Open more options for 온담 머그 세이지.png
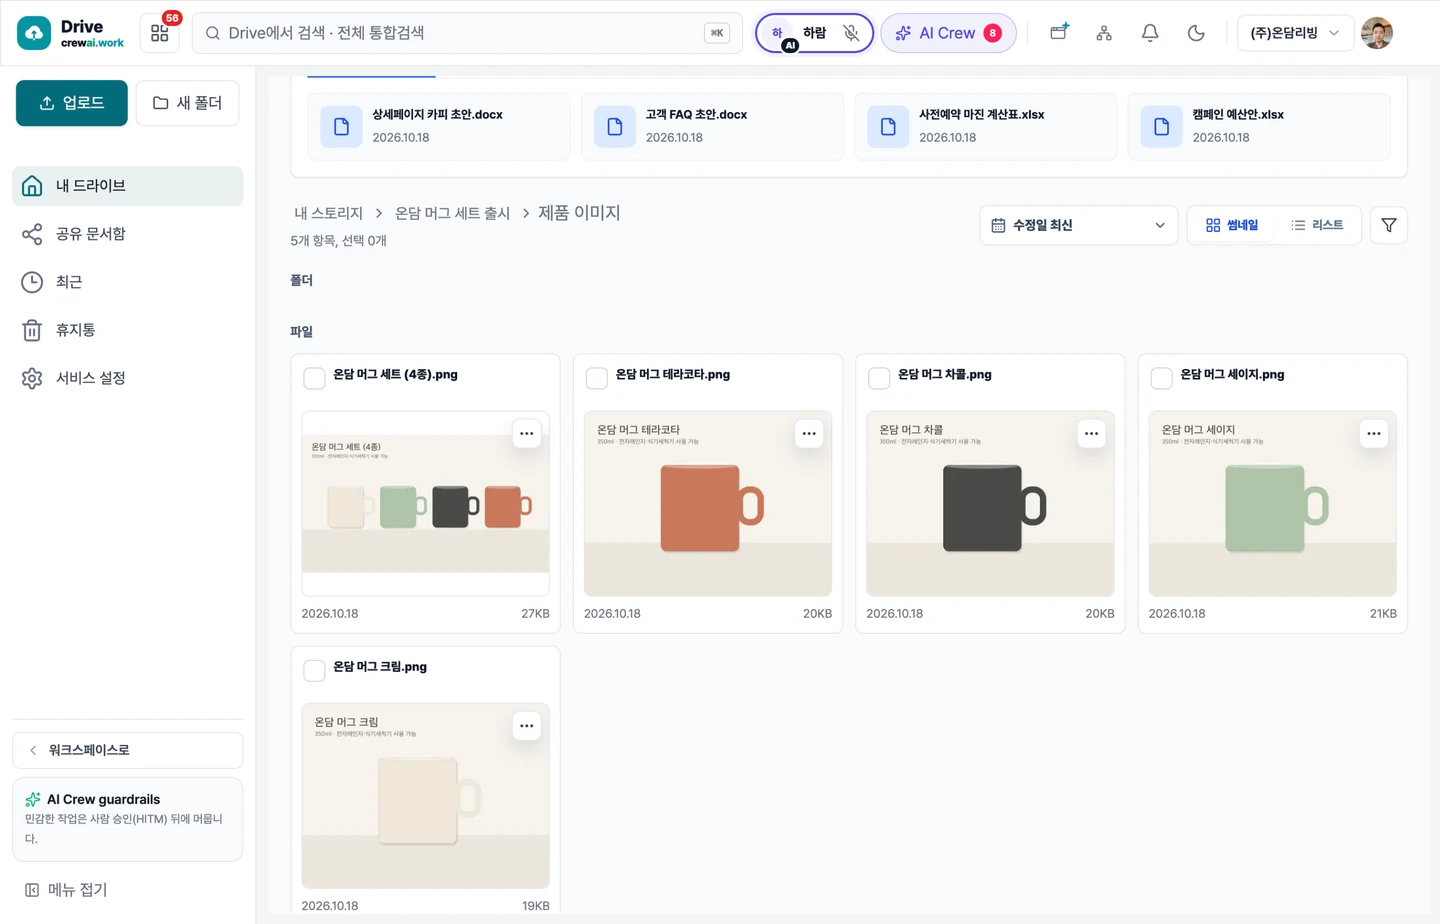Viewport: 1440px width, 924px height. coord(1374,434)
